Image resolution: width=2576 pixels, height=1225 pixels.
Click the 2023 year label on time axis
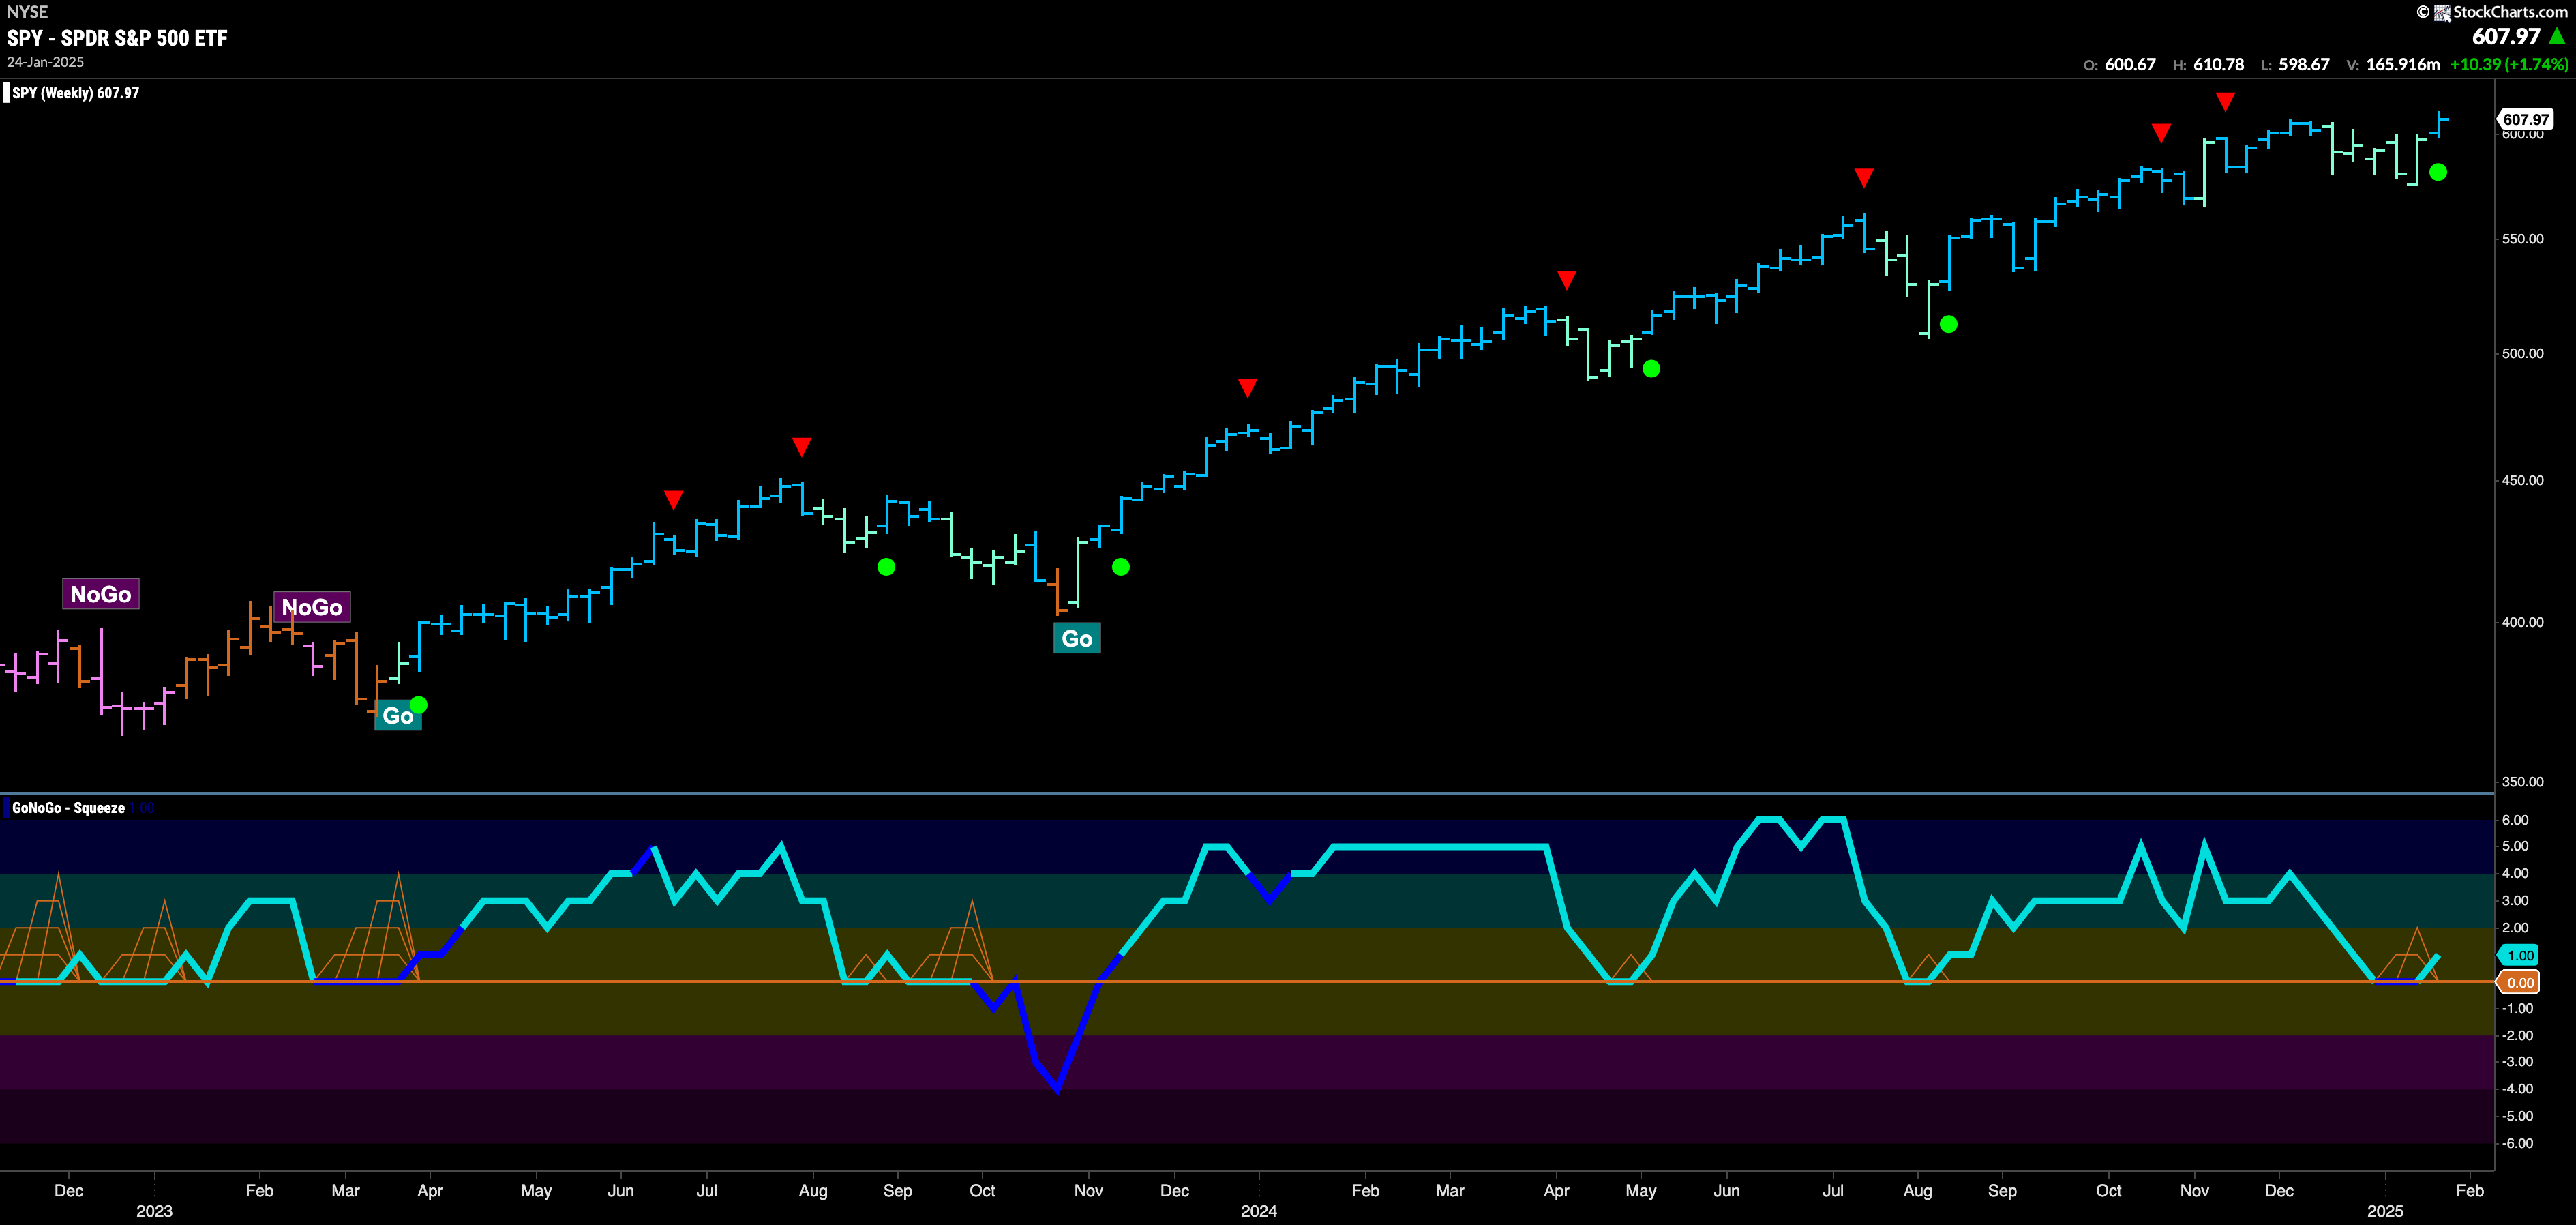[x=154, y=1211]
